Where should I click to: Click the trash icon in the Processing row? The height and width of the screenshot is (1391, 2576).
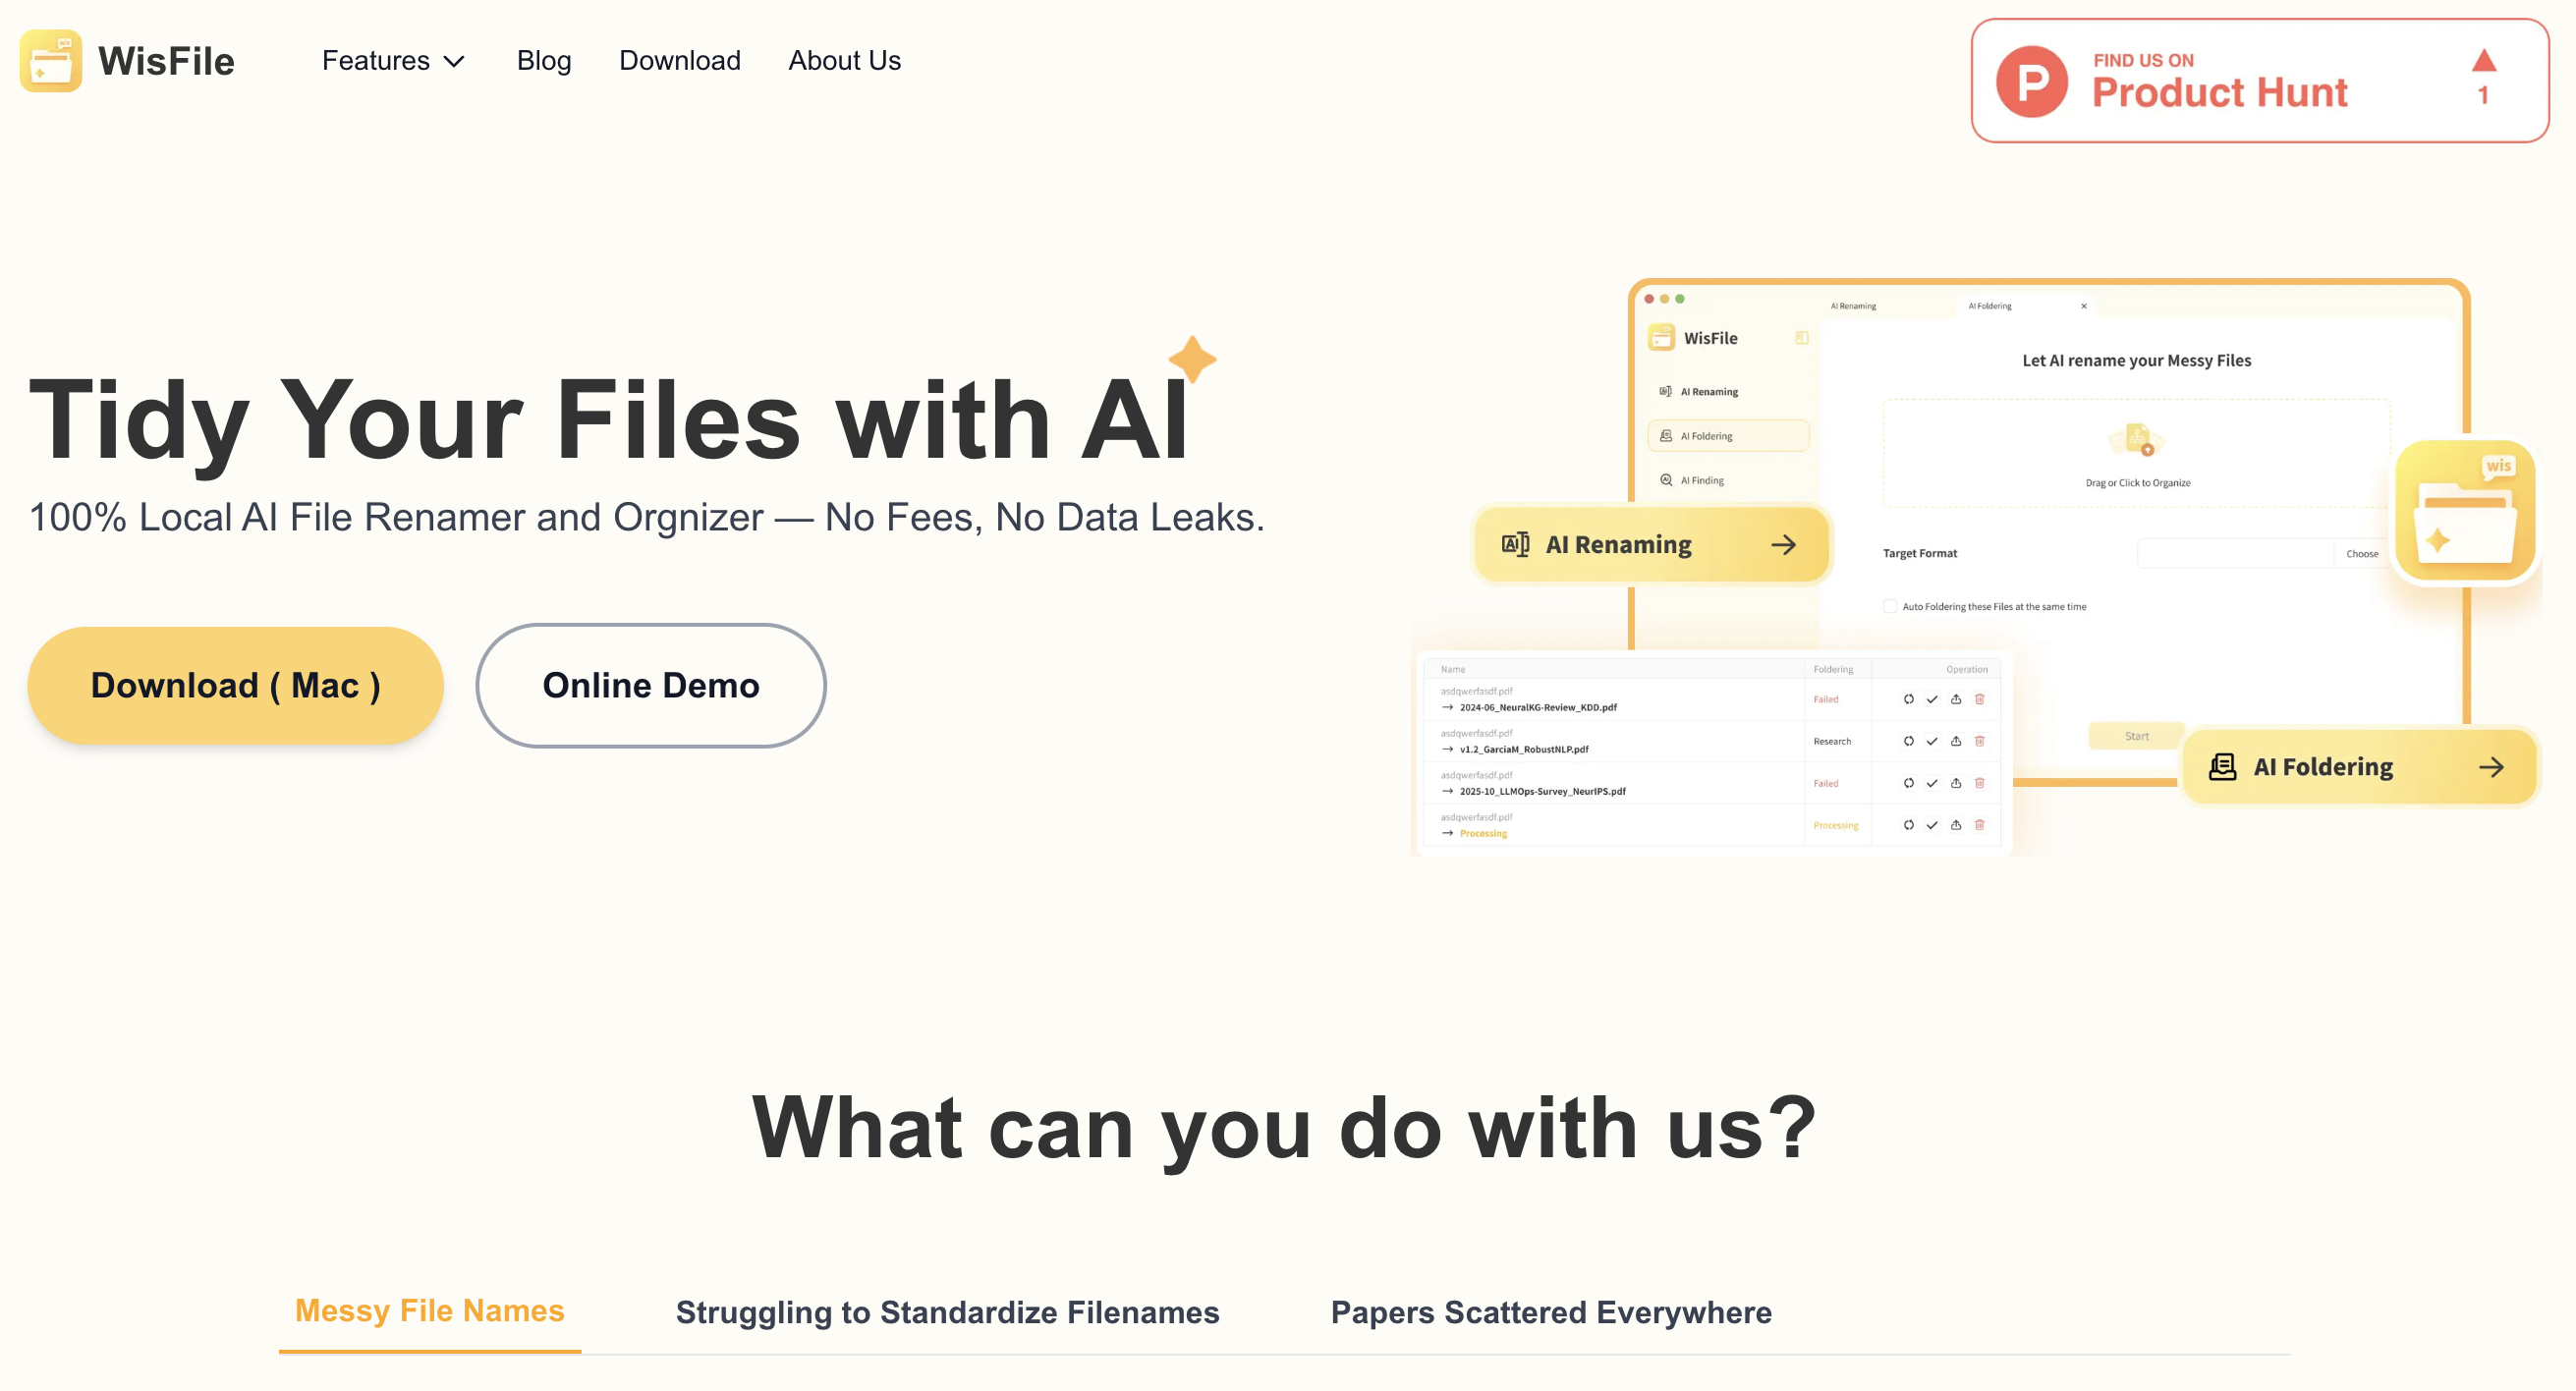1980,825
